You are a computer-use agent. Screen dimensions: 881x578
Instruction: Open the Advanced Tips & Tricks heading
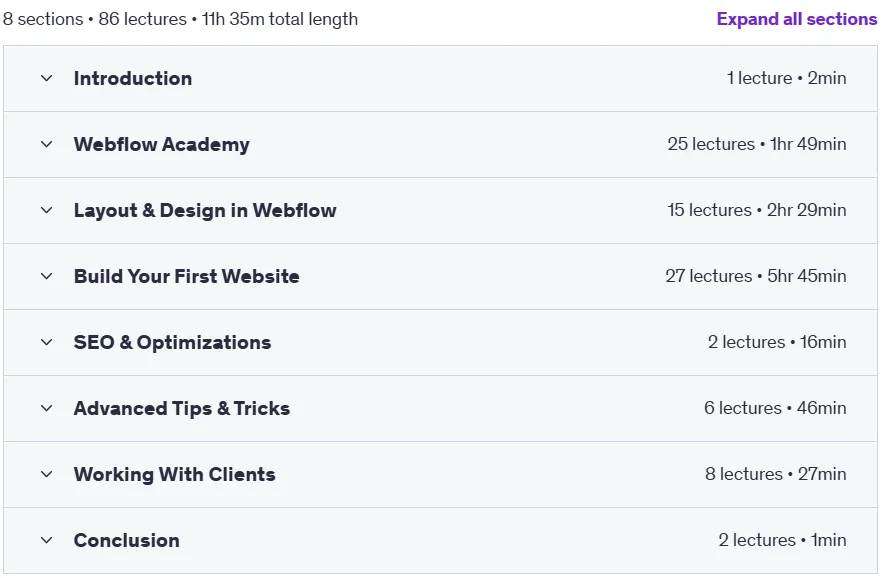pyautogui.click(x=181, y=408)
